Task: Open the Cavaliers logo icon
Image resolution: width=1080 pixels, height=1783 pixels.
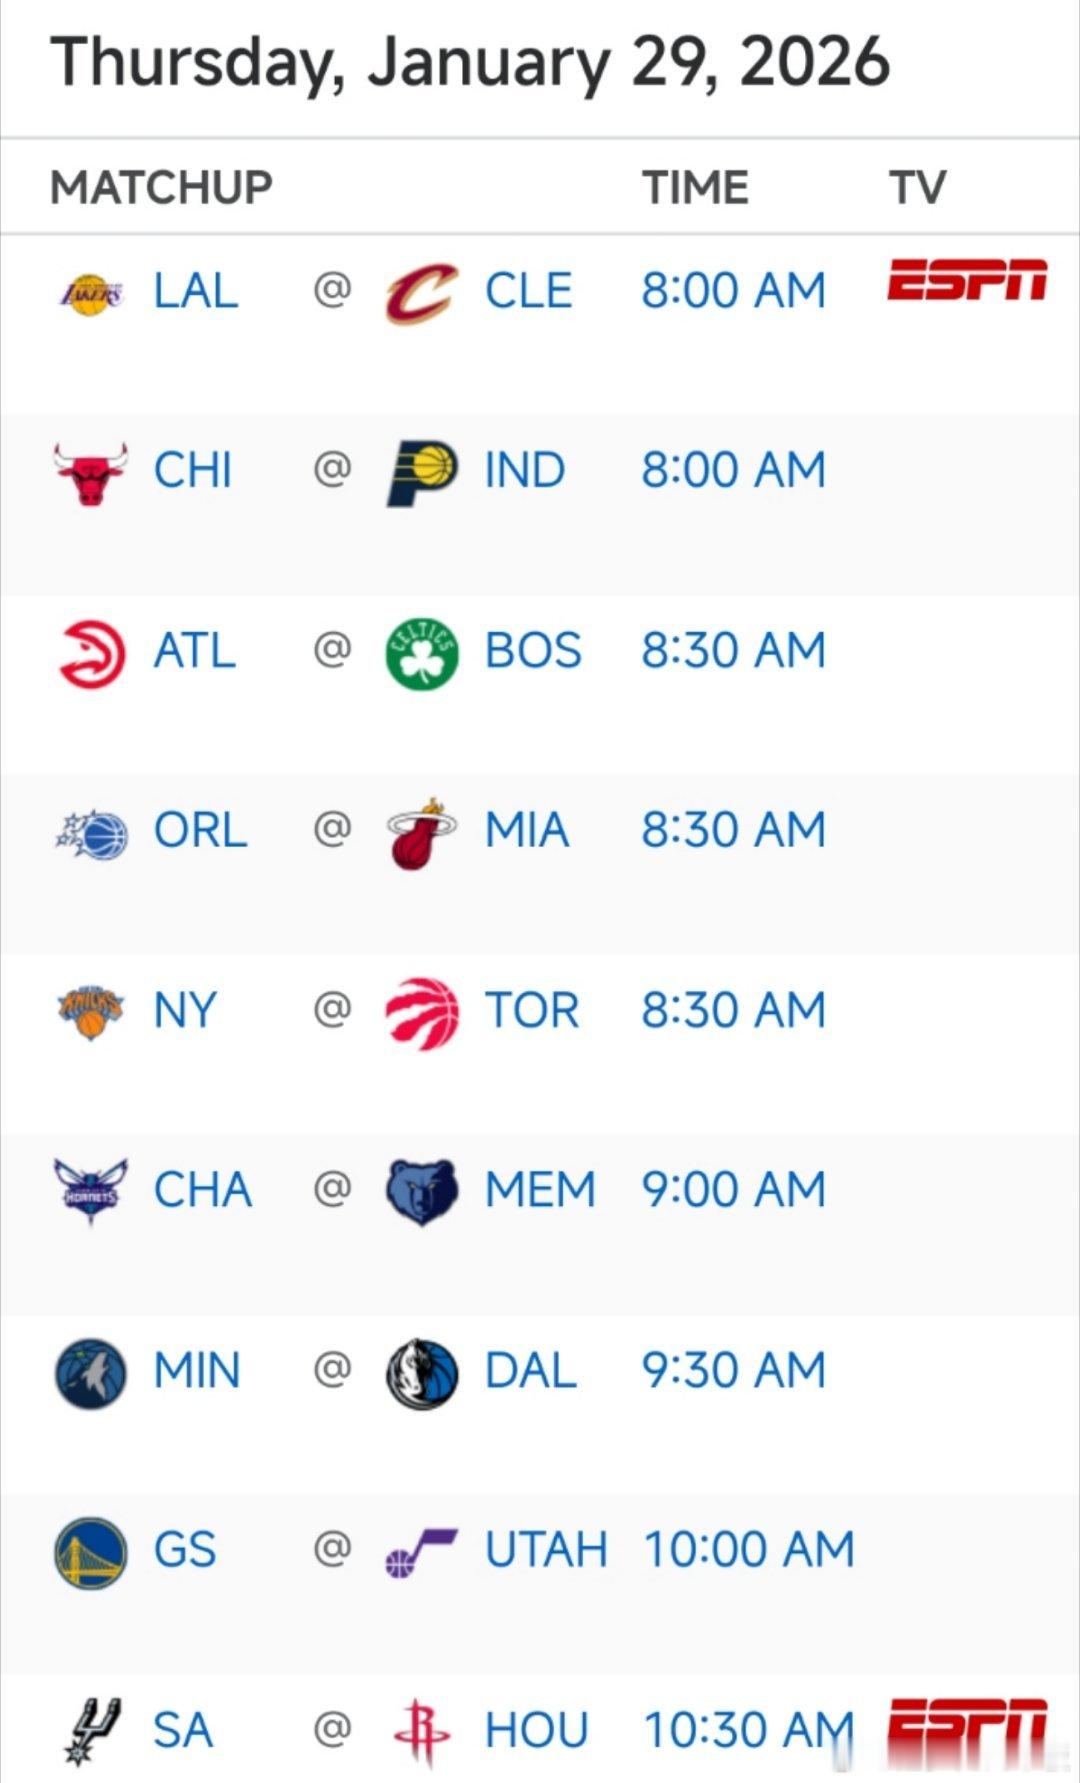Action: (422, 293)
